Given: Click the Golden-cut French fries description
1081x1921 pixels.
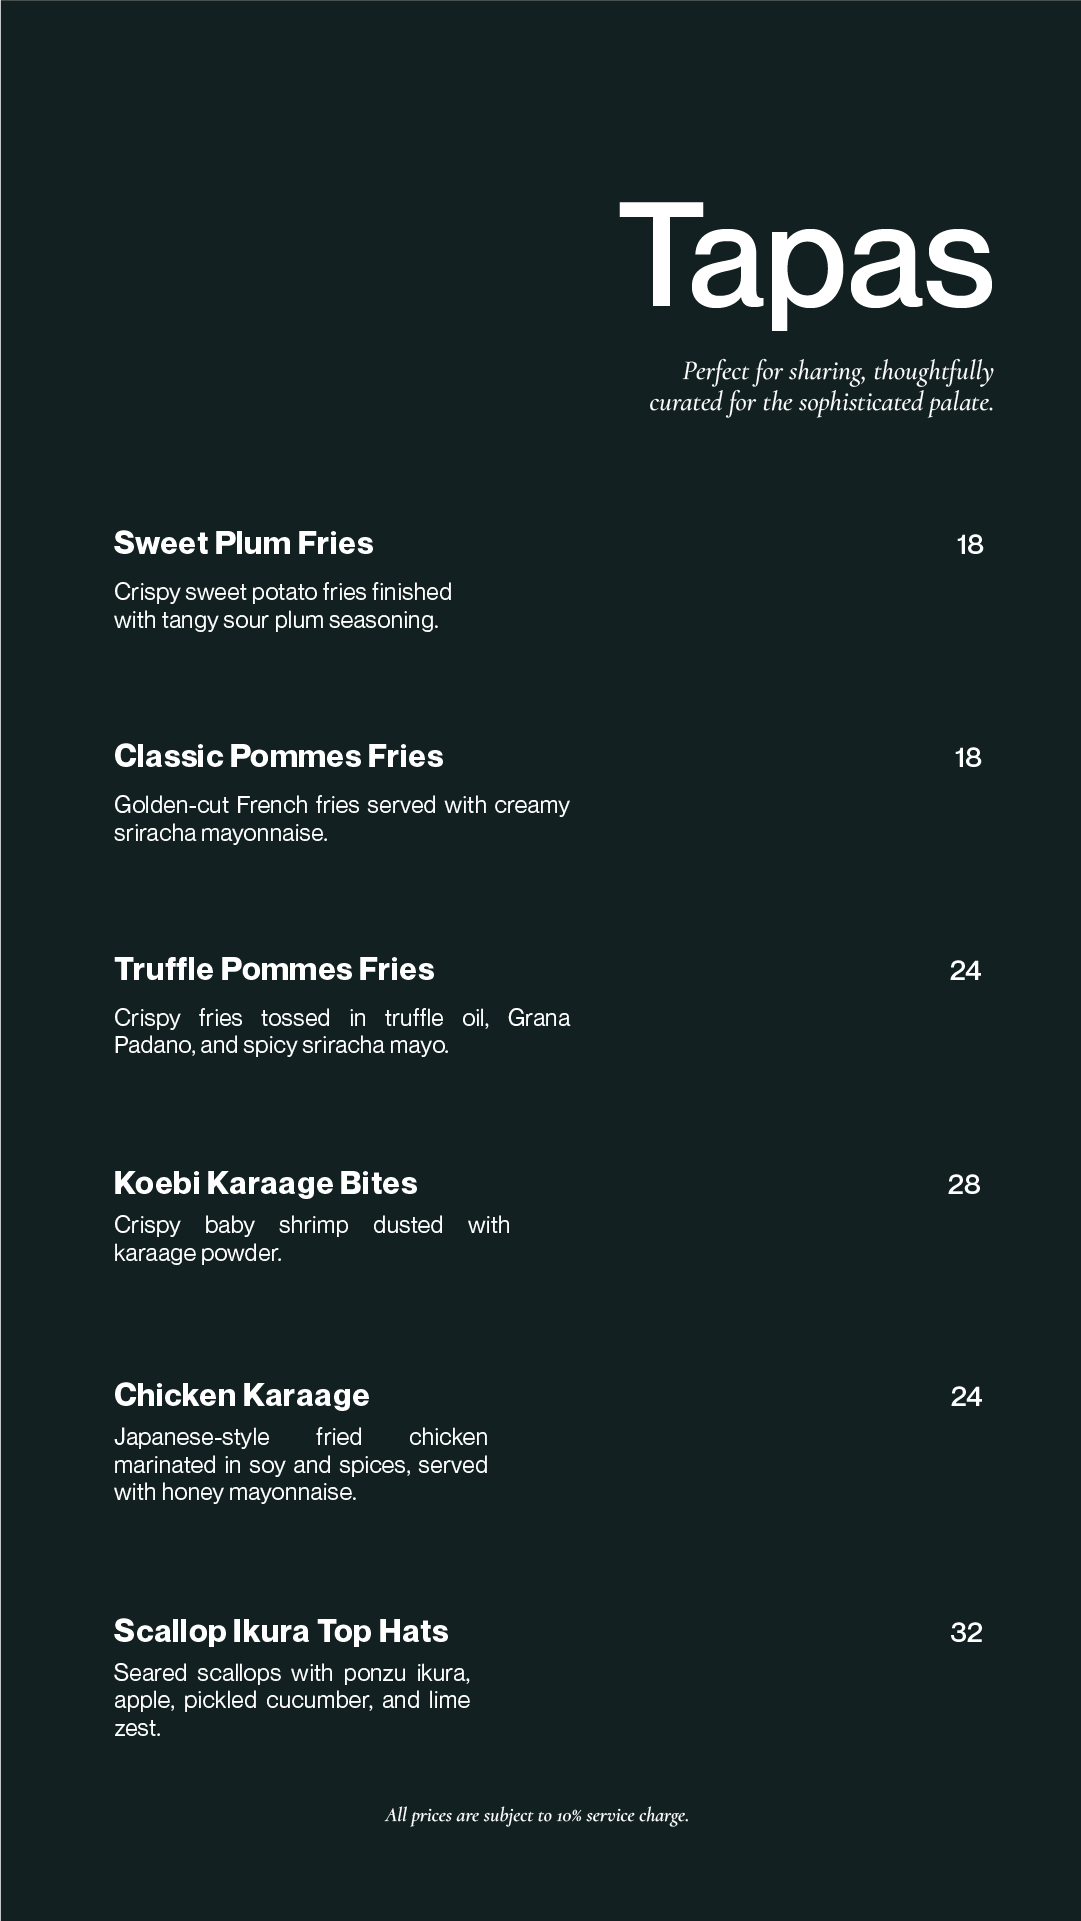Looking at the screenshot, I should [341, 819].
